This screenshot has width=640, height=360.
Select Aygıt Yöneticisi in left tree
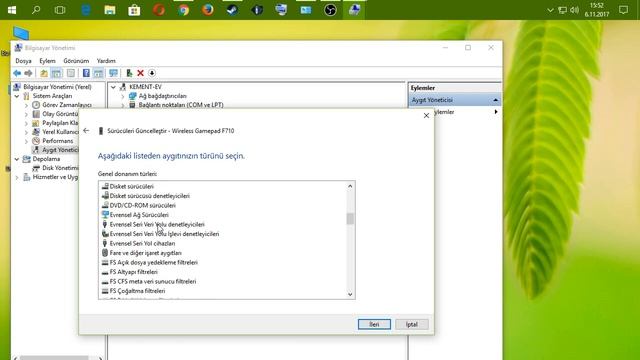56,150
